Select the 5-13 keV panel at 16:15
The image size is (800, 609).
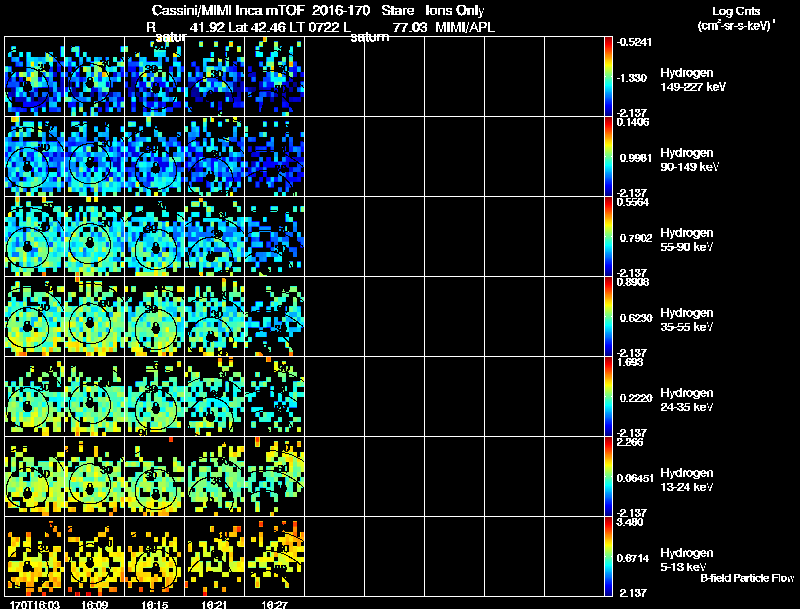pos(155,556)
